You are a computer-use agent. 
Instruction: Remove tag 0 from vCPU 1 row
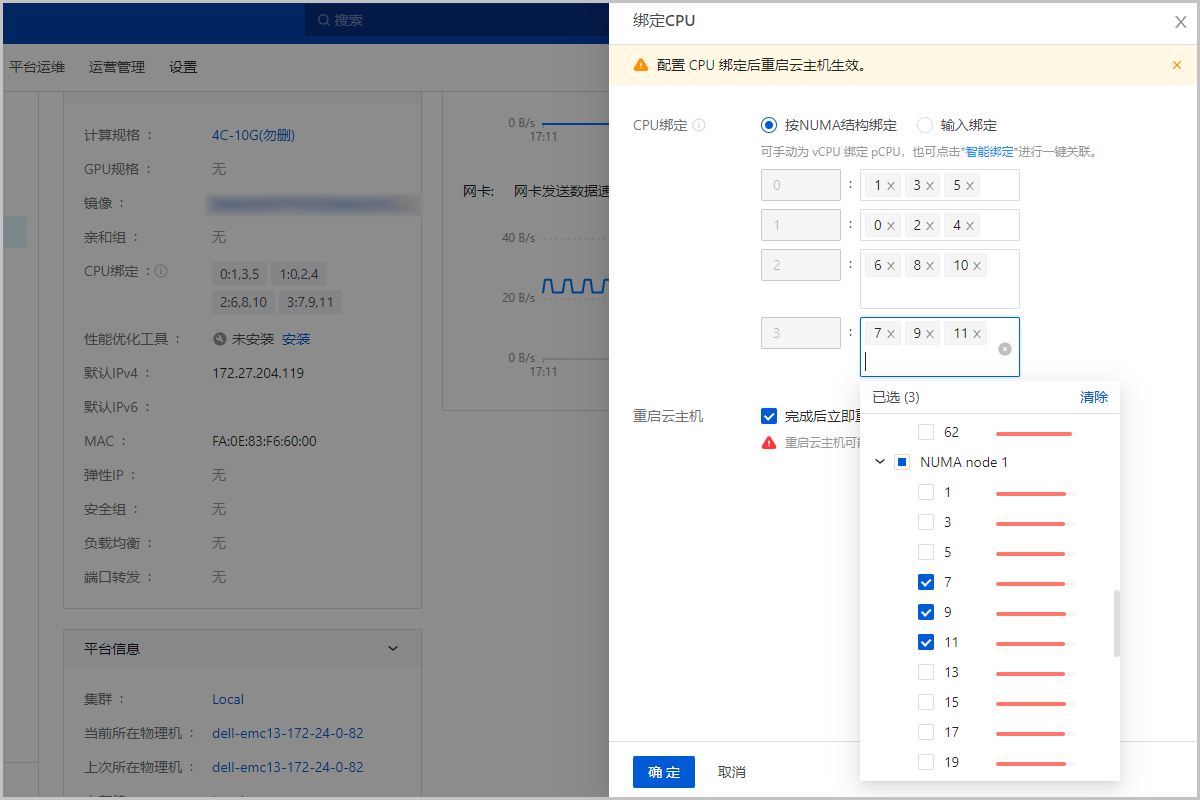(890, 226)
